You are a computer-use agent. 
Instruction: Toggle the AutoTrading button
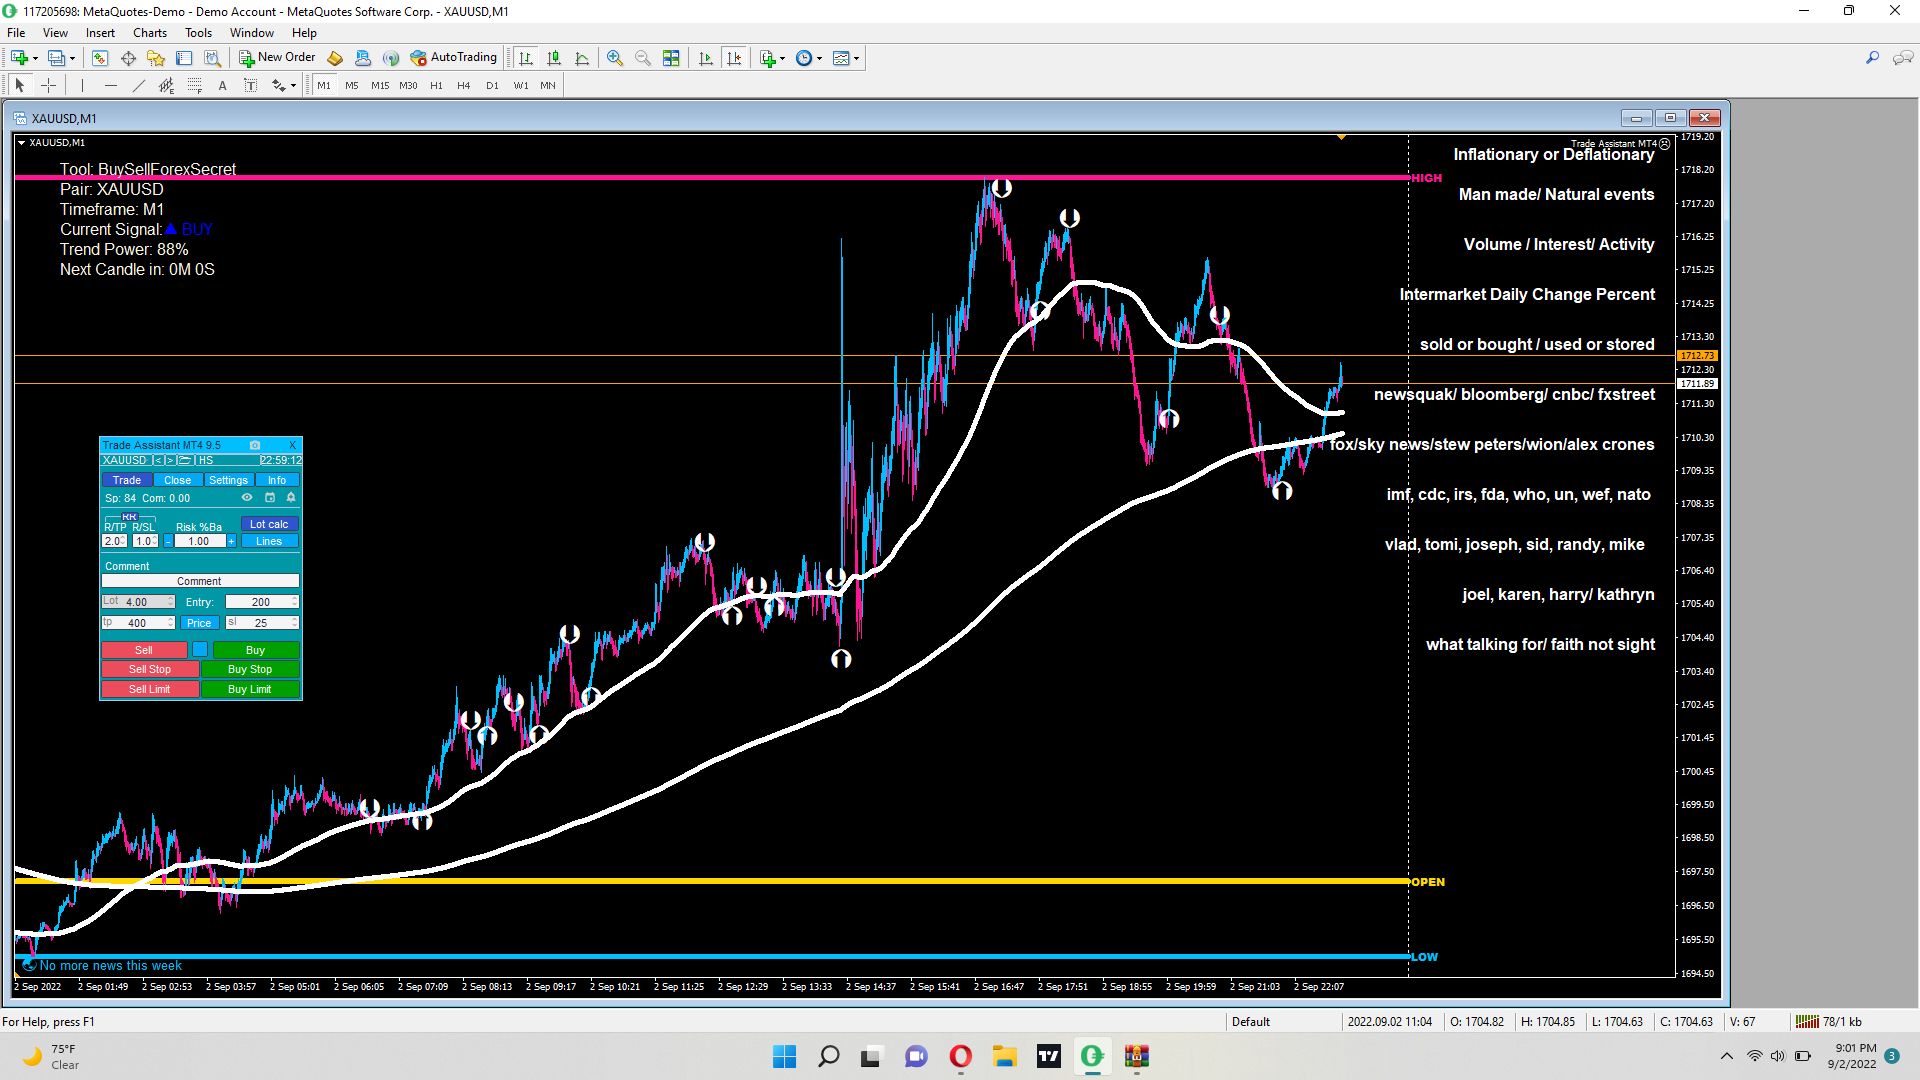(453, 58)
